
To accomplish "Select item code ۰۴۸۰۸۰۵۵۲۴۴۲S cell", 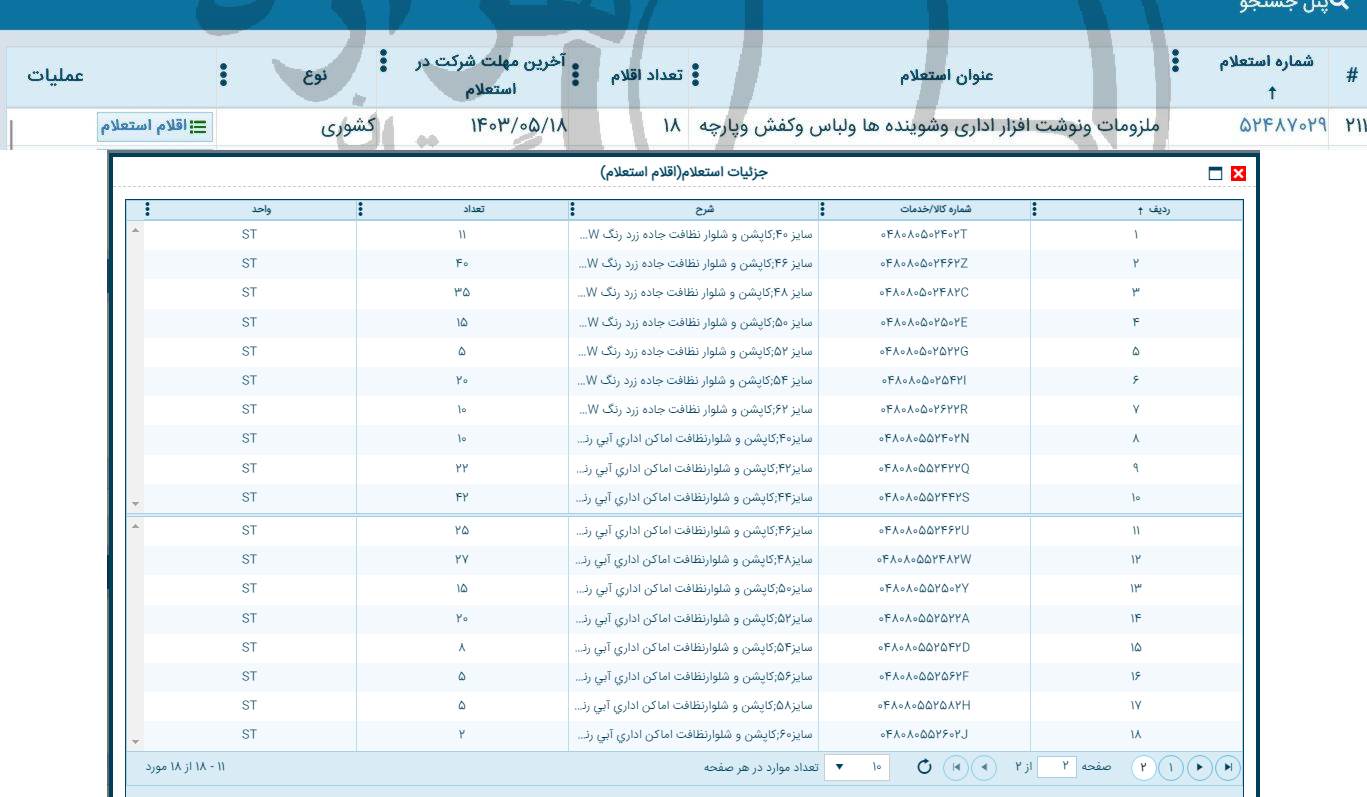I will pyautogui.click(x=924, y=497).
